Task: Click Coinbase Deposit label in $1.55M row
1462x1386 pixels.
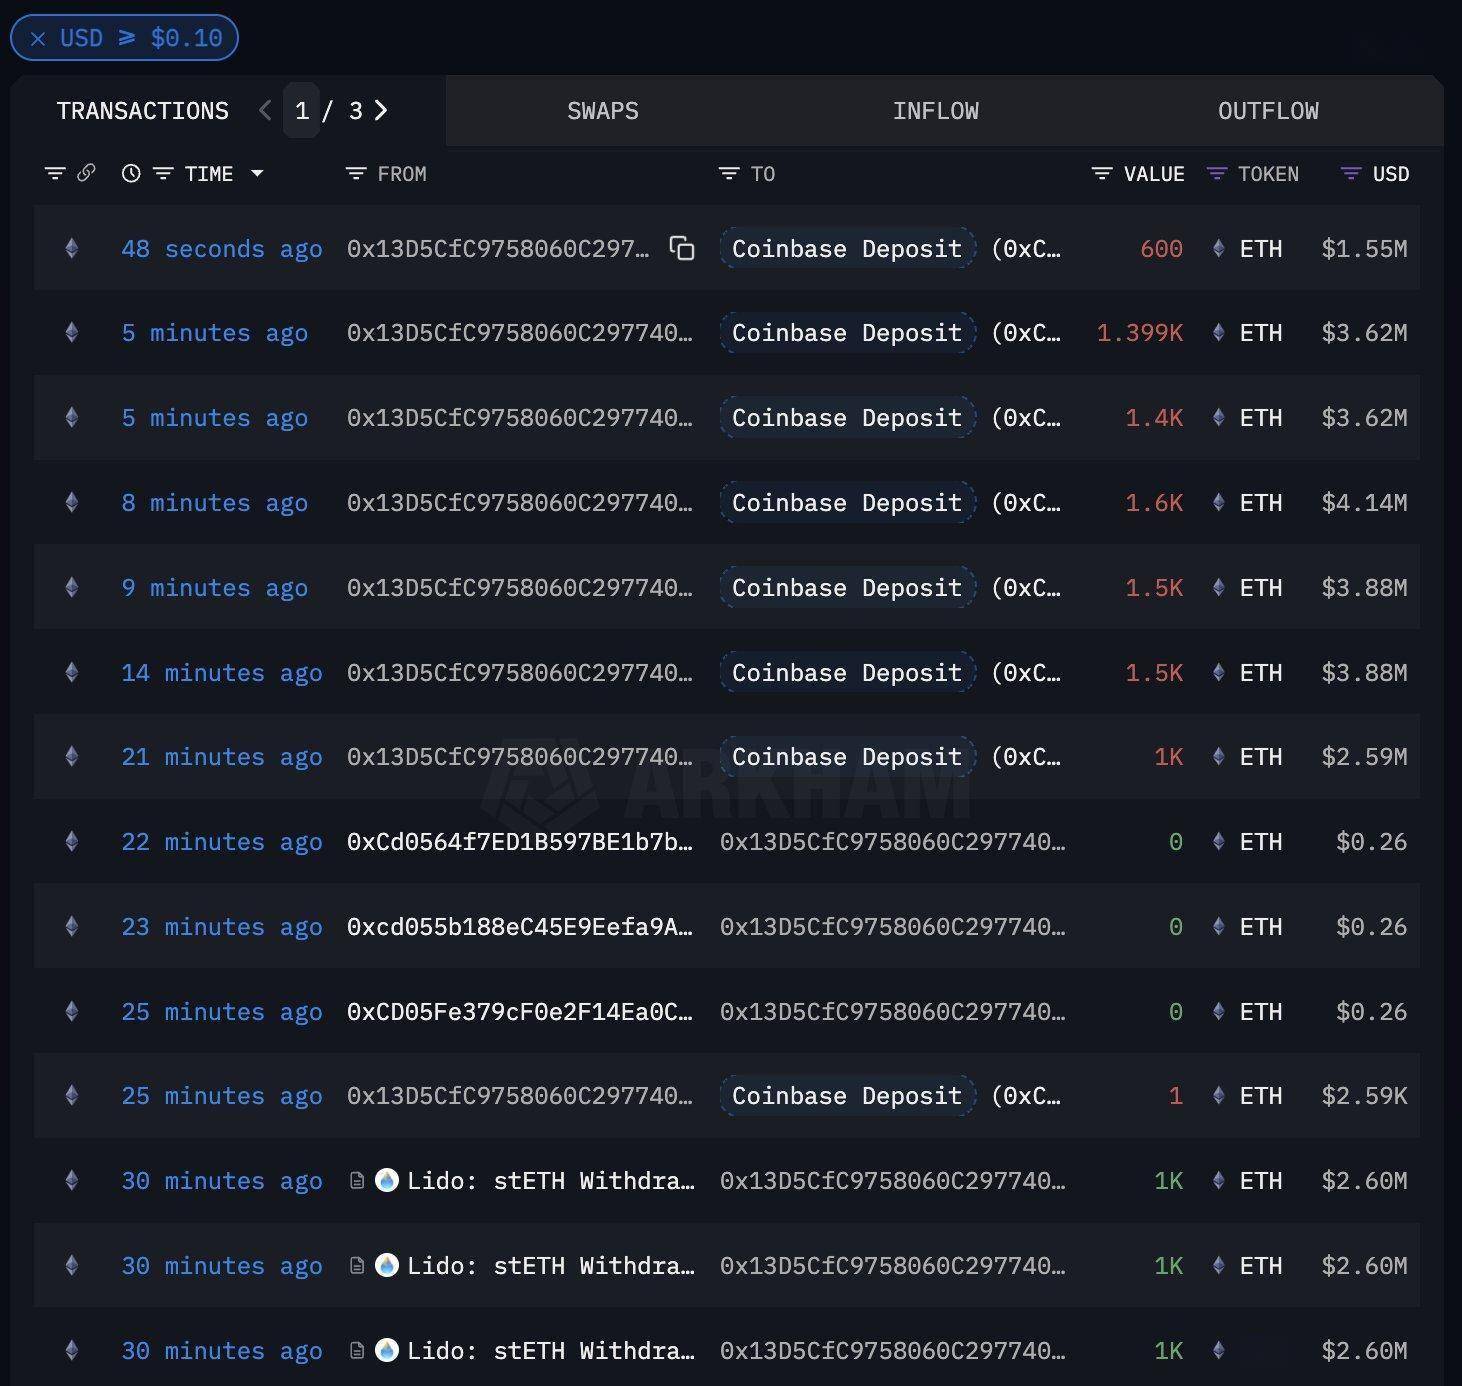Action: click(847, 249)
